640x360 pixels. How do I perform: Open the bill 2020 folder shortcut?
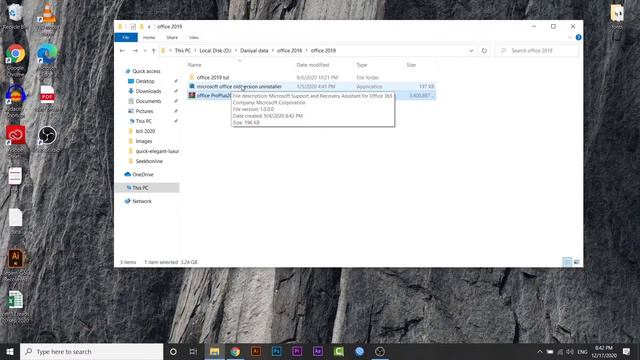coord(145,131)
